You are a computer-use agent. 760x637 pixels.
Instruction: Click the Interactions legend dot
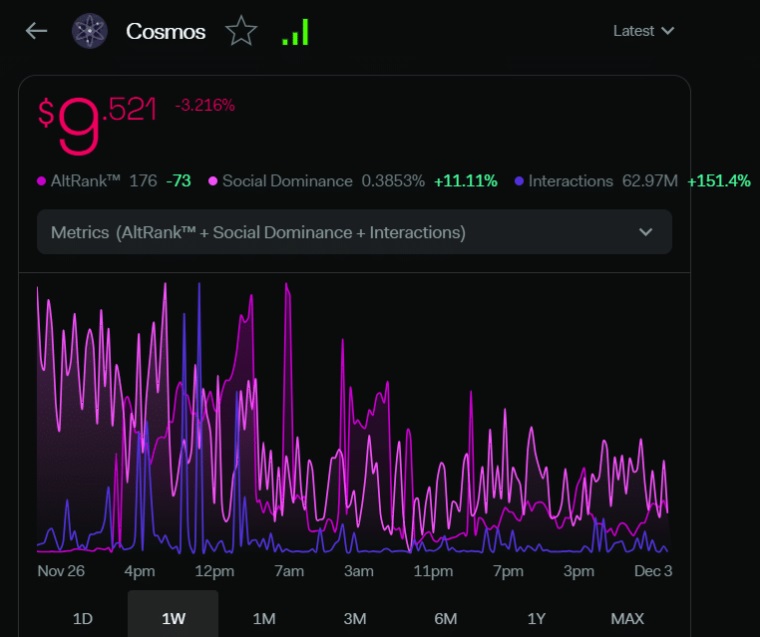(519, 181)
